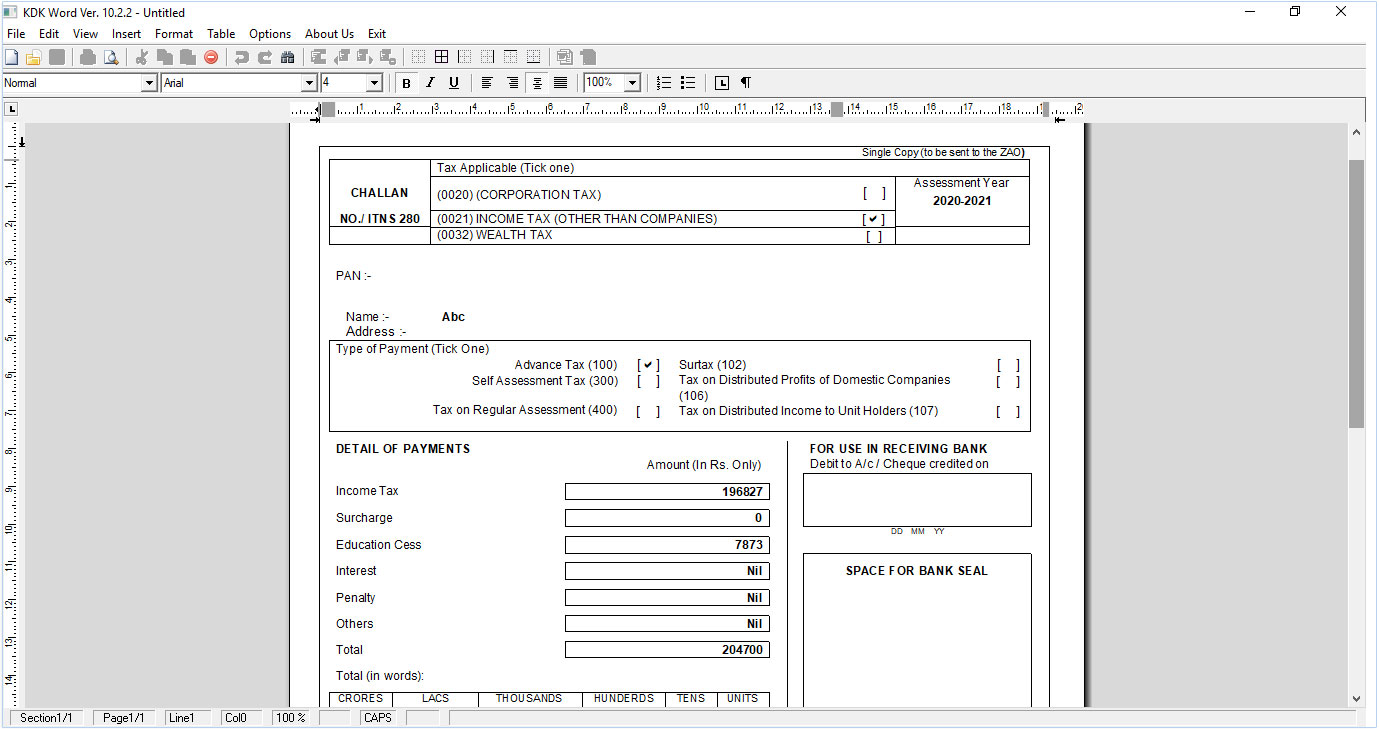Viewport: 1379px width, 729px height.
Task: Click the Redo arrow icon
Action: [x=265, y=57]
